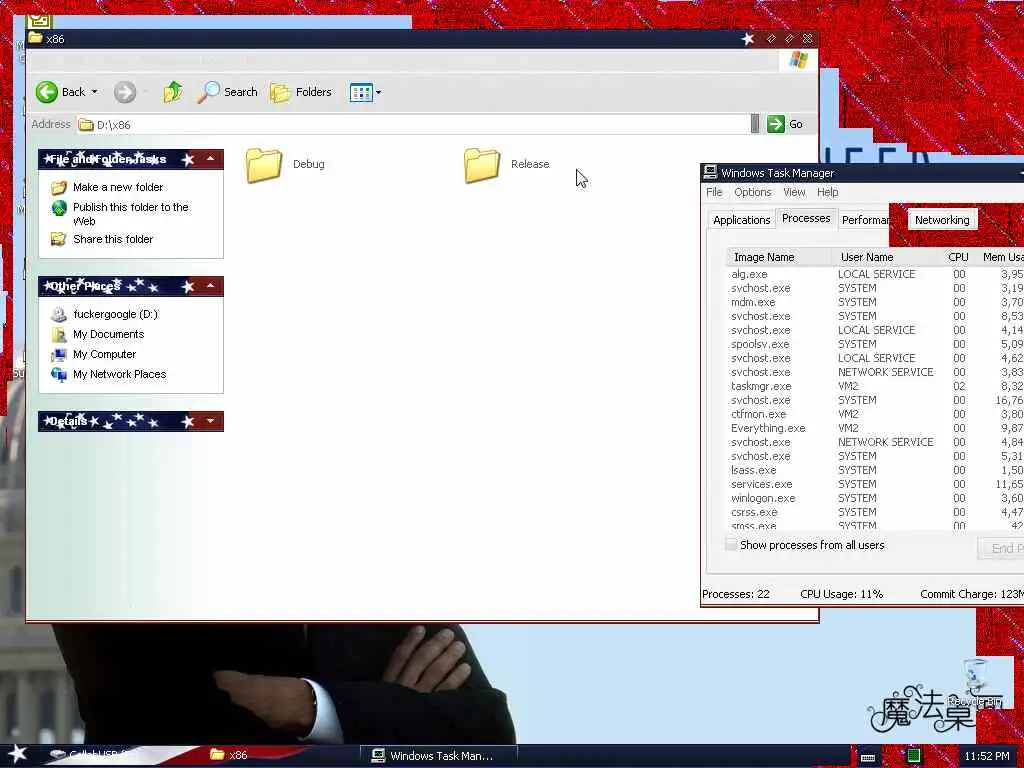Select the services.exe process row
The width and height of the screenshot is (1024, 768).
(875, 484)
